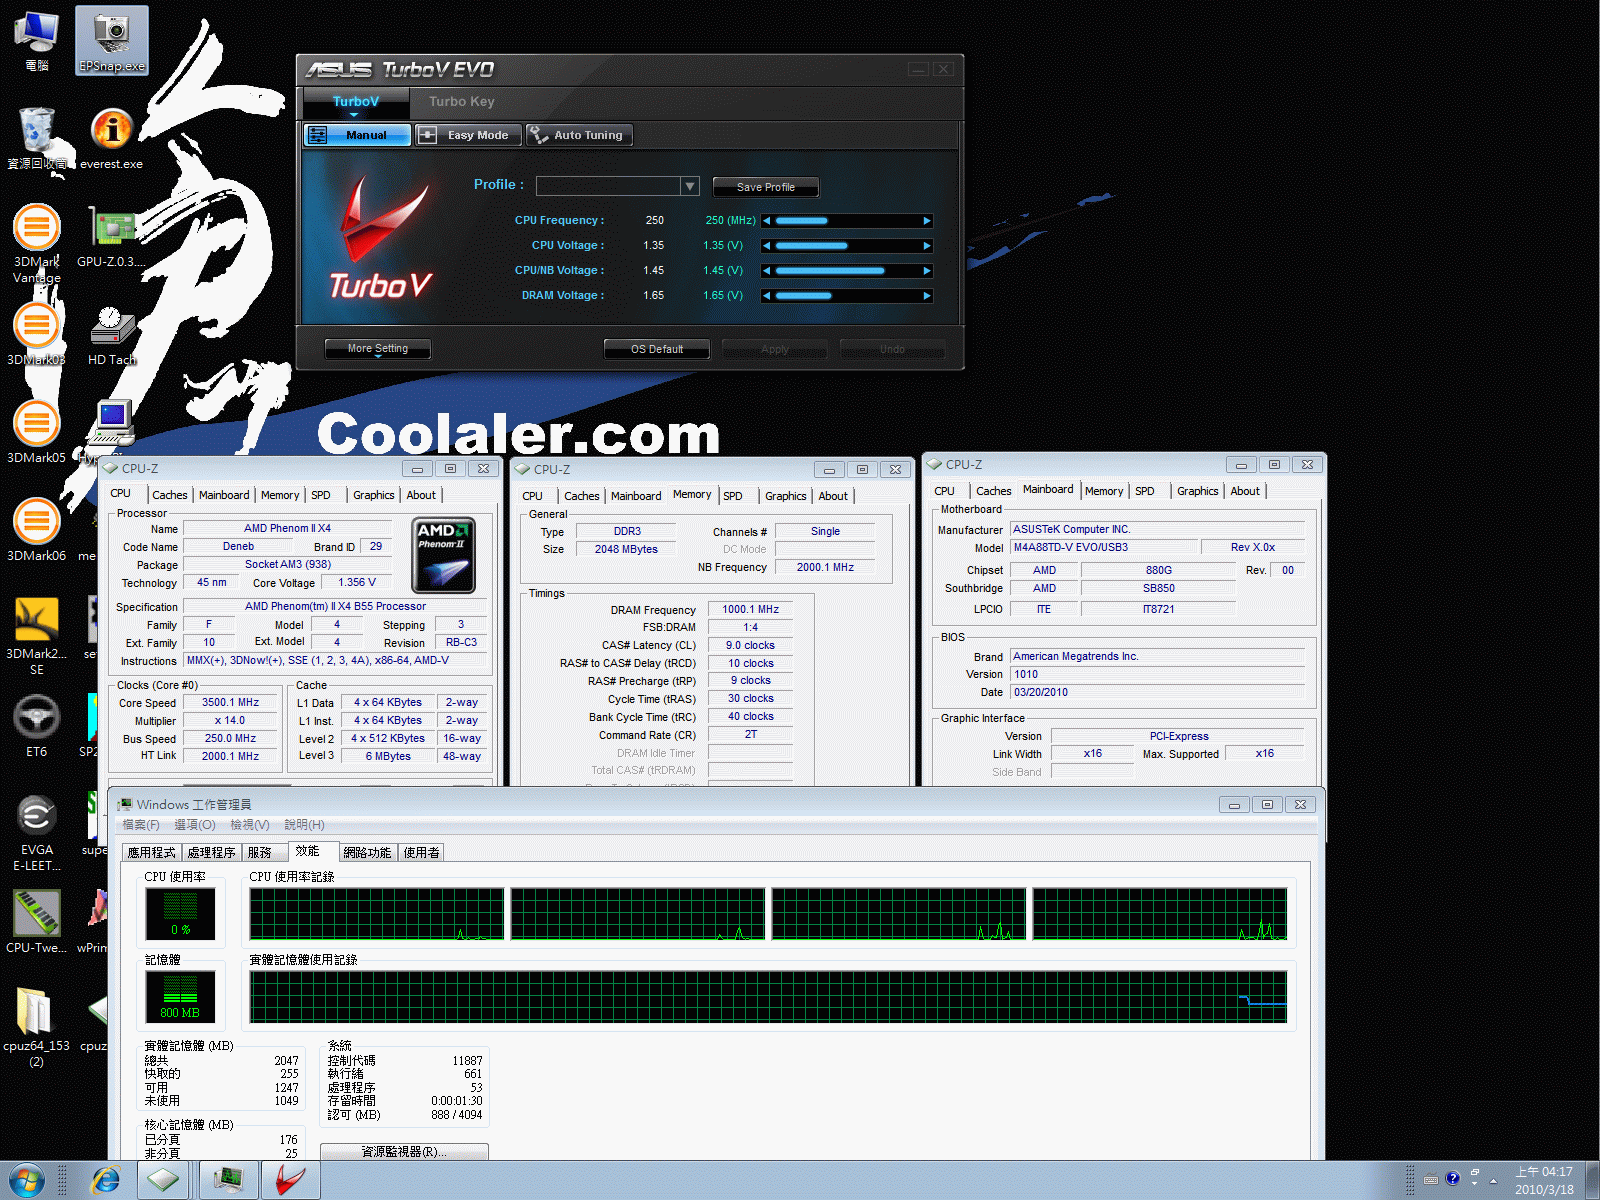Open Mainboard tab in left CPU-Z window

click(224, 495)
